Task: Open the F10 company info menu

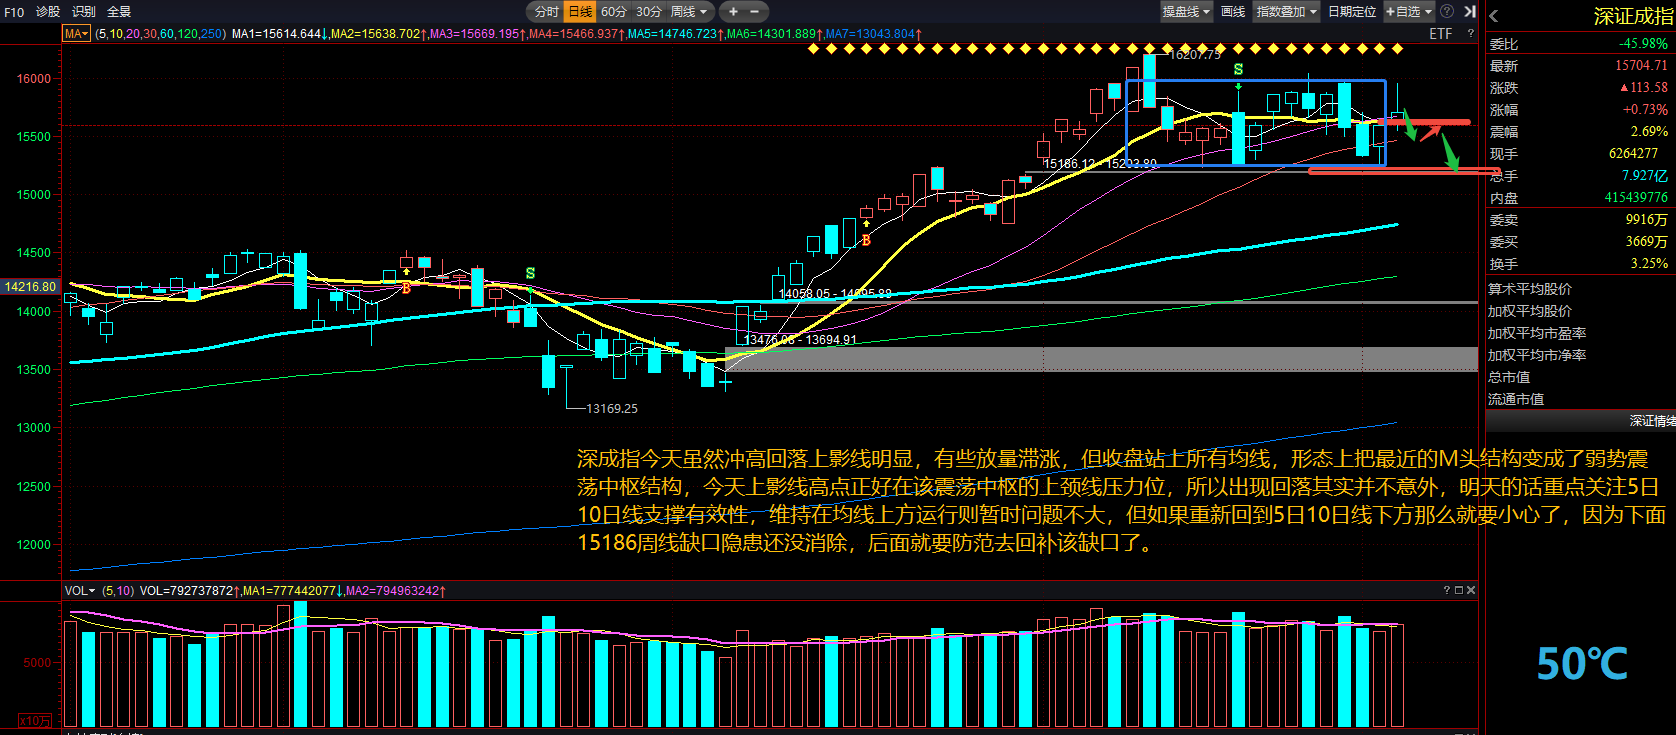Action: 14,12
